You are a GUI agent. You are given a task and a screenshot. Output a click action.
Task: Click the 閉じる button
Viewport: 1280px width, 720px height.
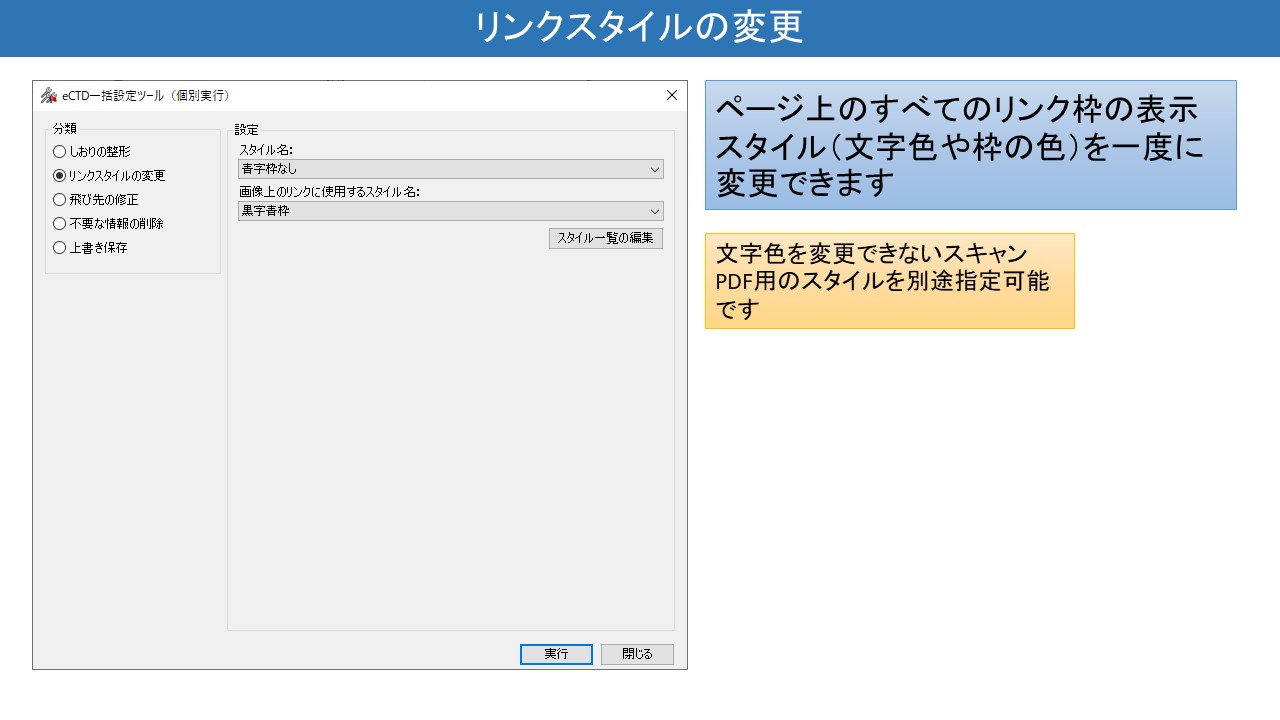pyautogui.click(x=637, y=654)
